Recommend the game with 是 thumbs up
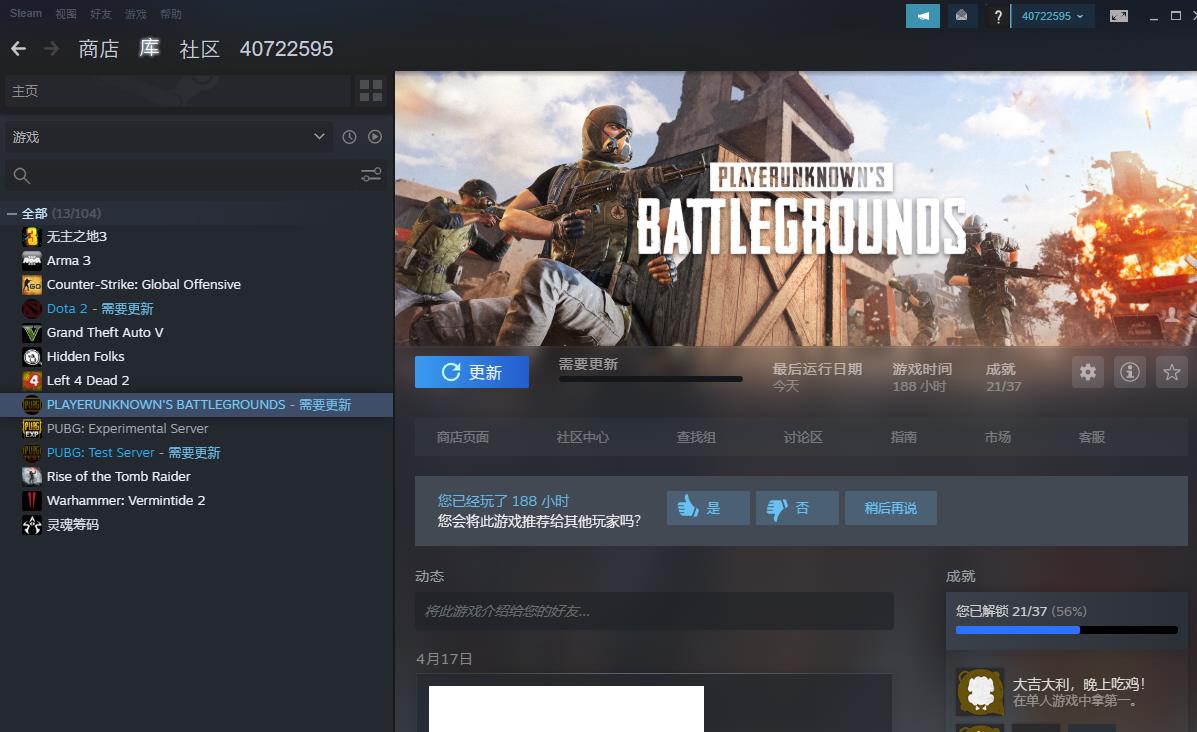Viewport: 1197px width, 732px height. [708, 508]
